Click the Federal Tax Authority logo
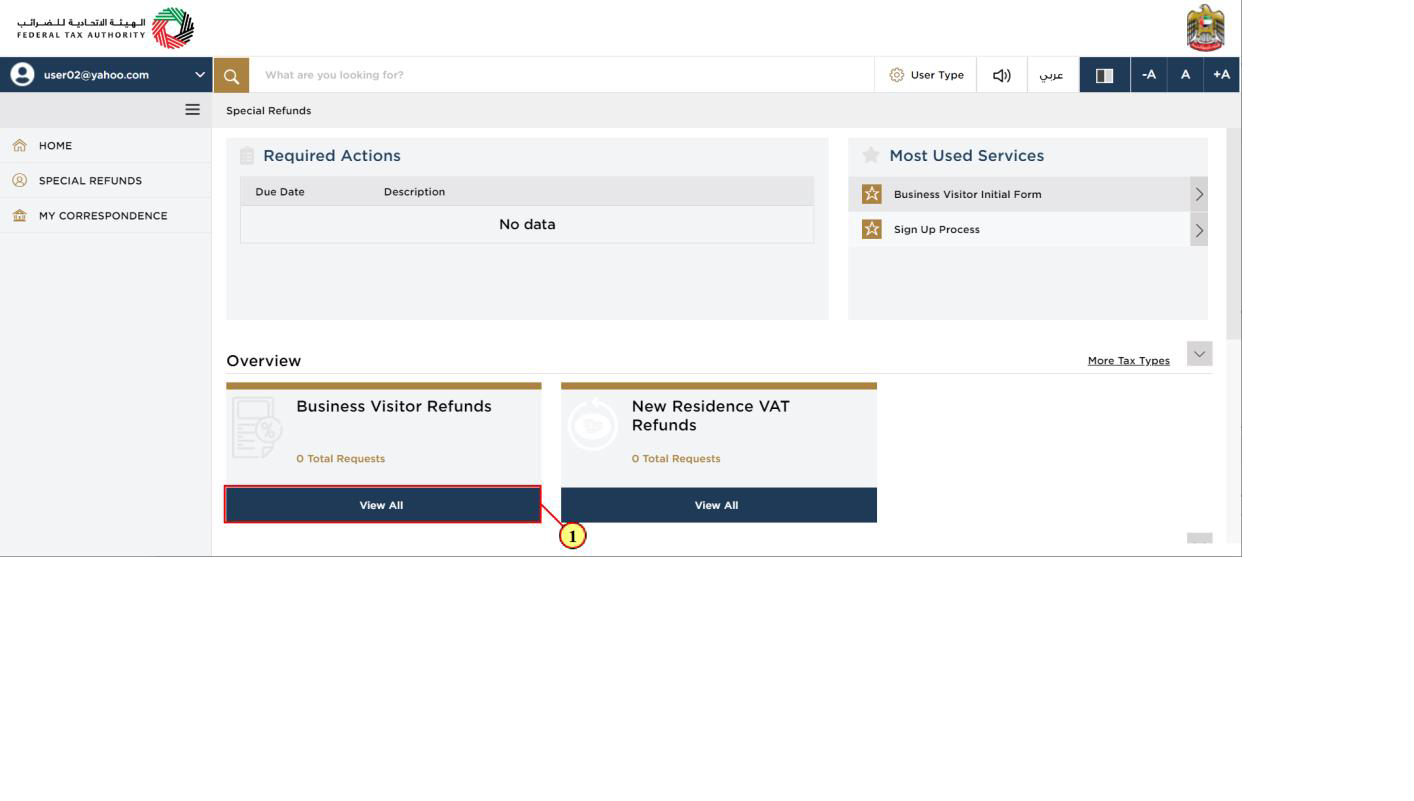The image size is (1414, 801). (x=106, y=28)
